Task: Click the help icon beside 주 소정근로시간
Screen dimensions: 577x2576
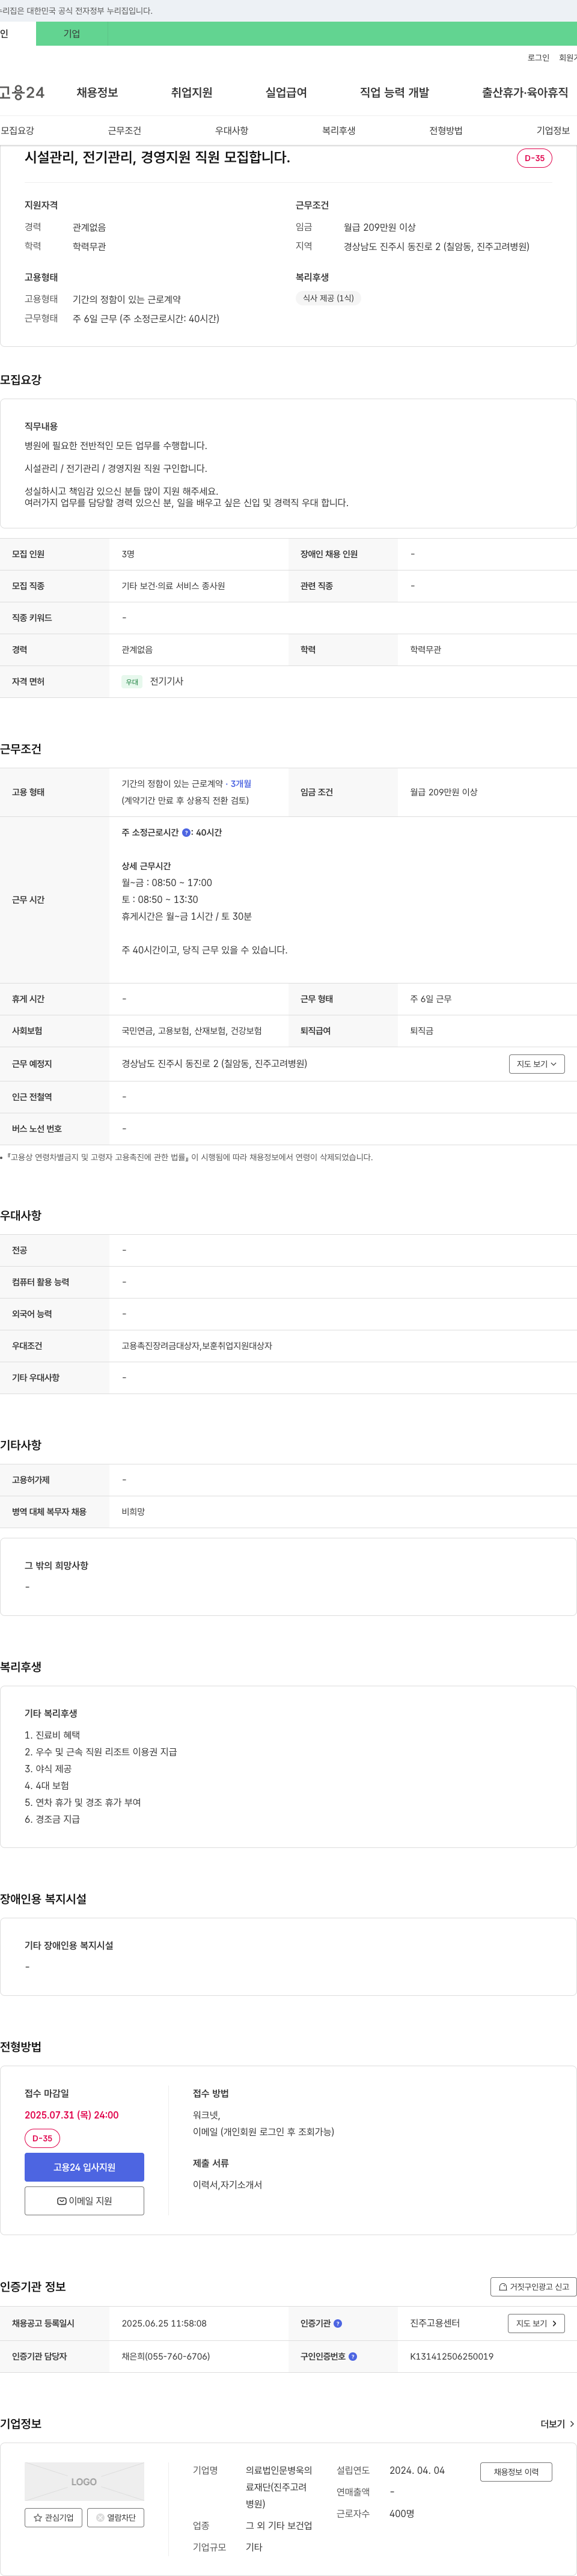Action: (x=186, y=832)
